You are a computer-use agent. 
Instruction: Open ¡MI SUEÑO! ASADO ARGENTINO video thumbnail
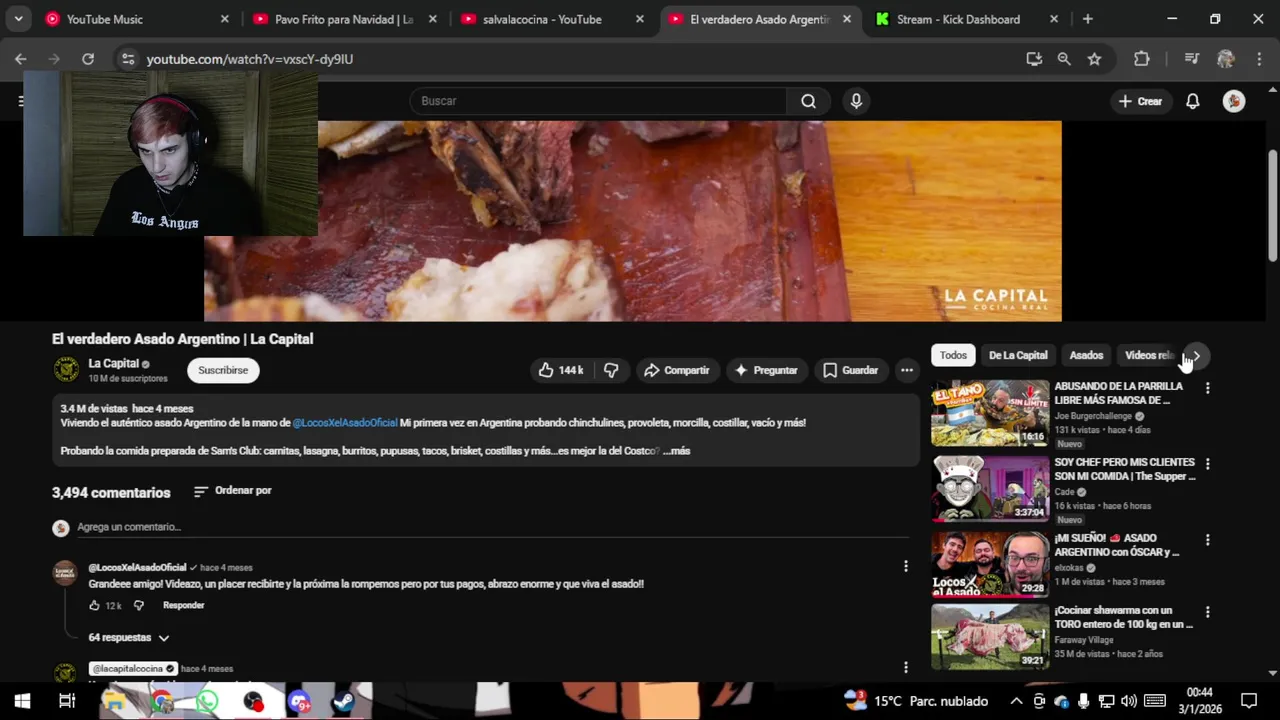[990, 565]
